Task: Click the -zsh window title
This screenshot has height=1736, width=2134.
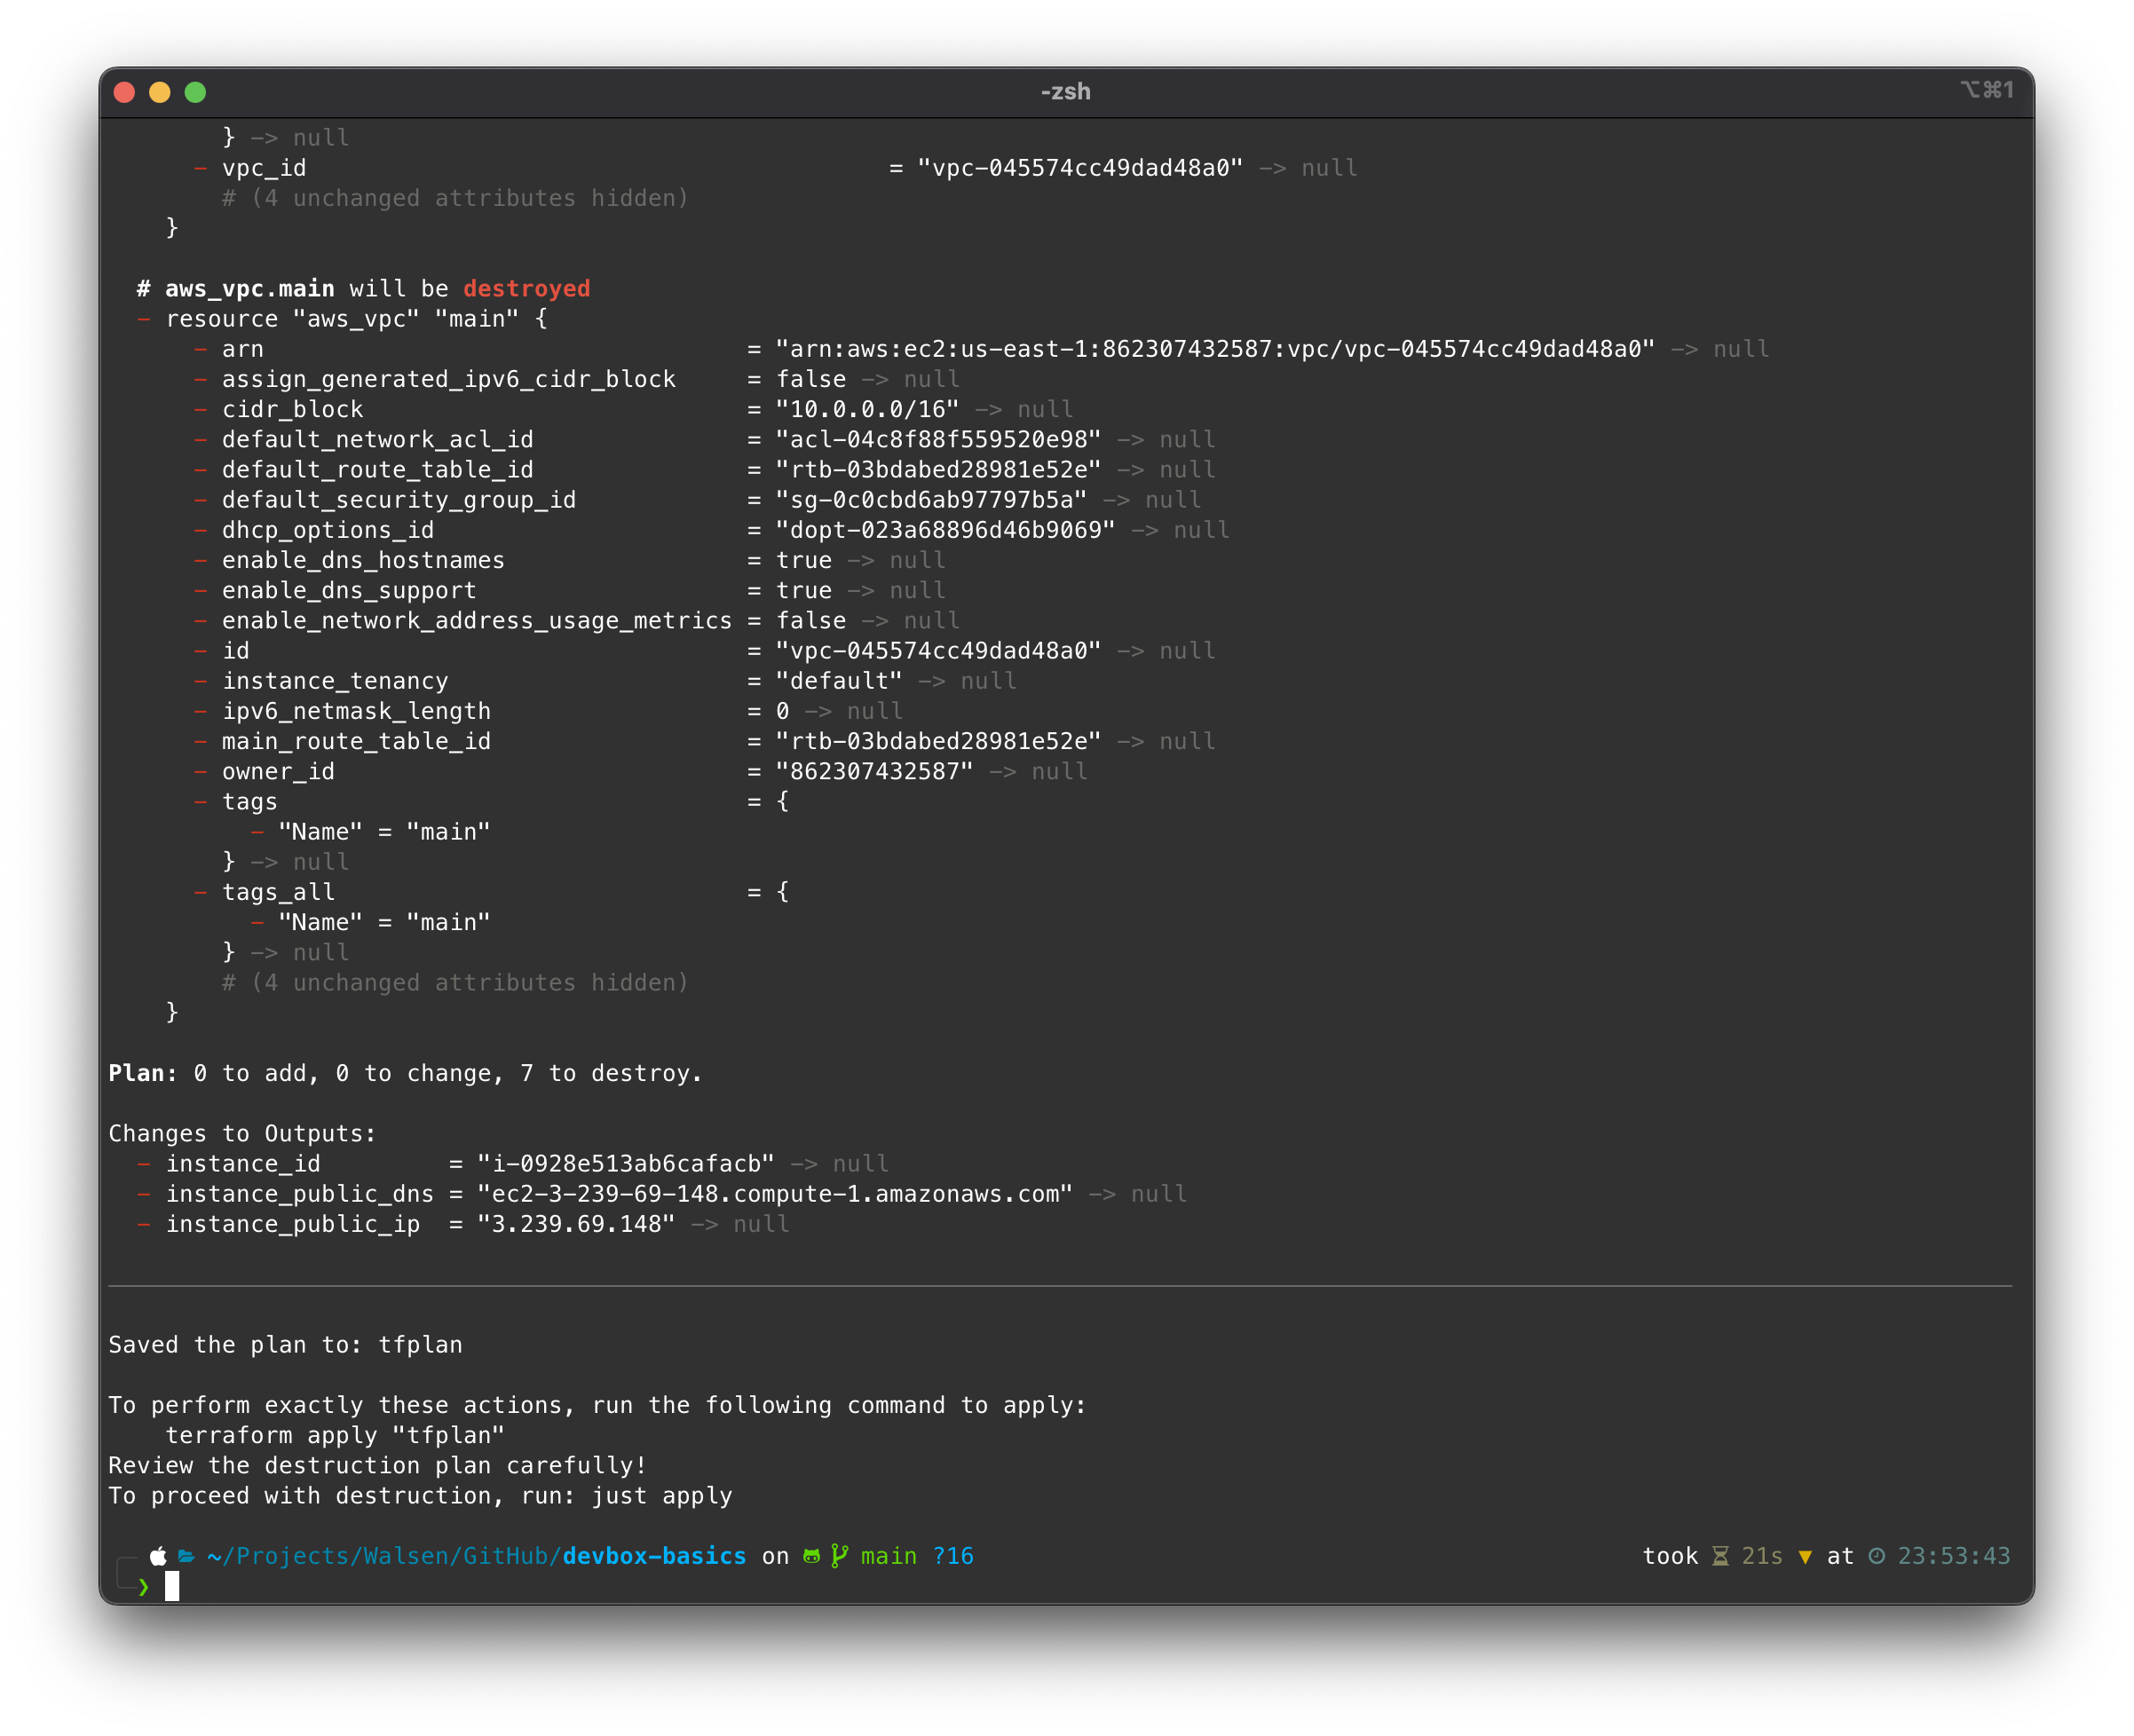Action: [1066, 92]
